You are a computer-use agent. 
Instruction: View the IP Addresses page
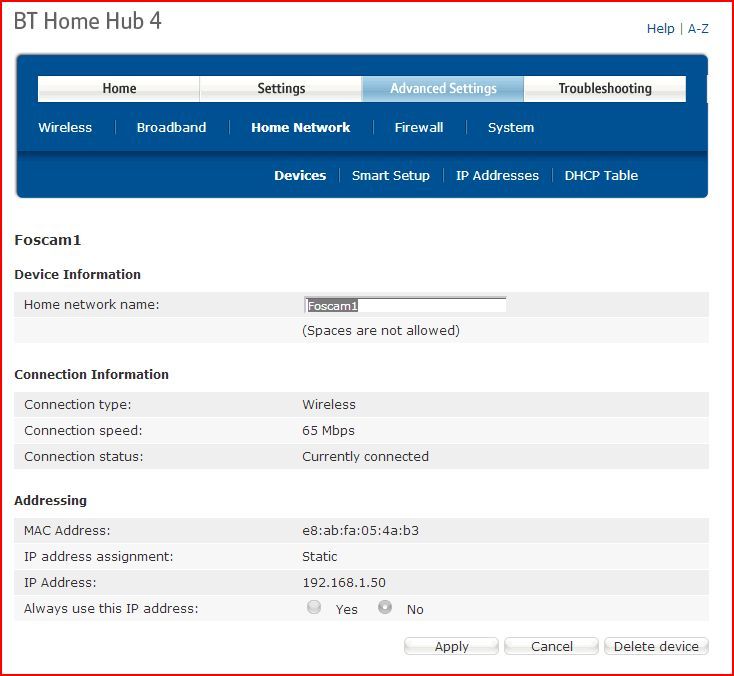click(x=497, y=176)
